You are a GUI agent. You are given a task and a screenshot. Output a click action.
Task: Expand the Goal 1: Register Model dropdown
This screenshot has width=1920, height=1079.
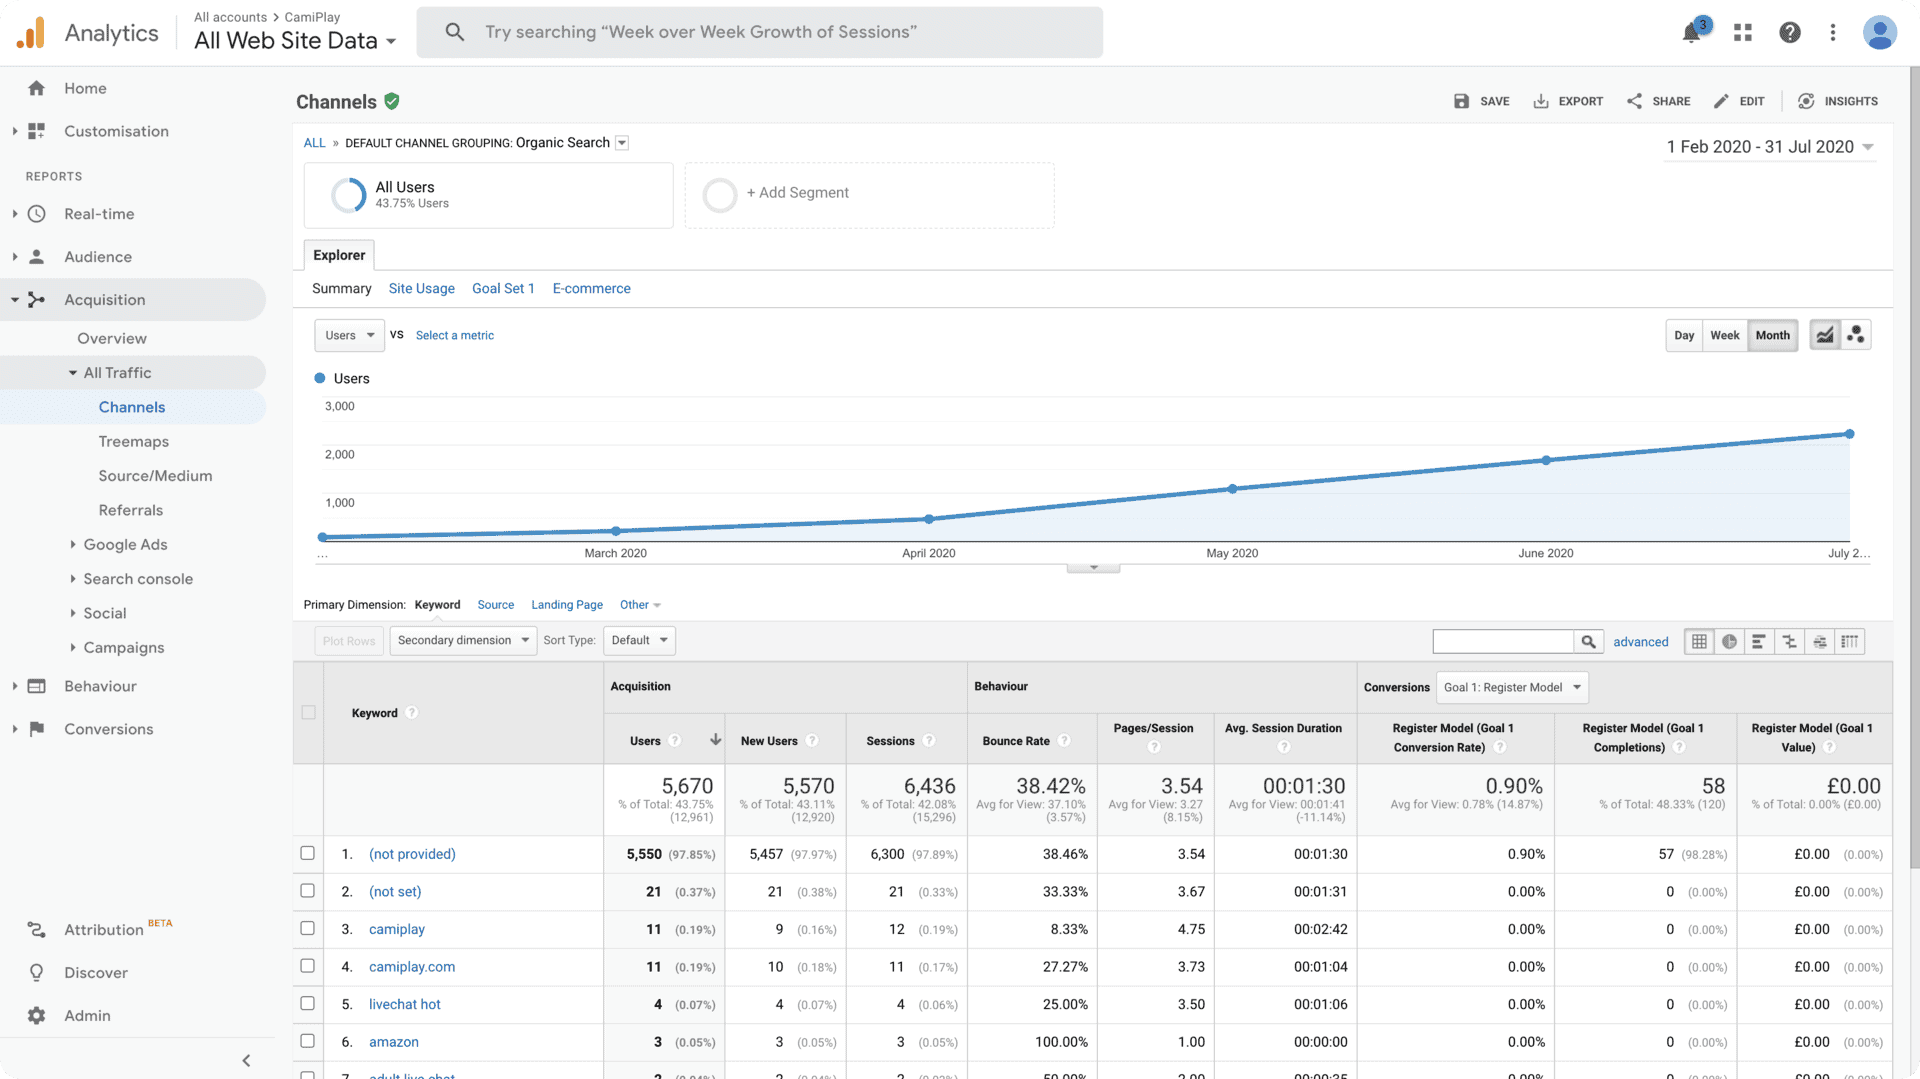[x=1512, y=687]
